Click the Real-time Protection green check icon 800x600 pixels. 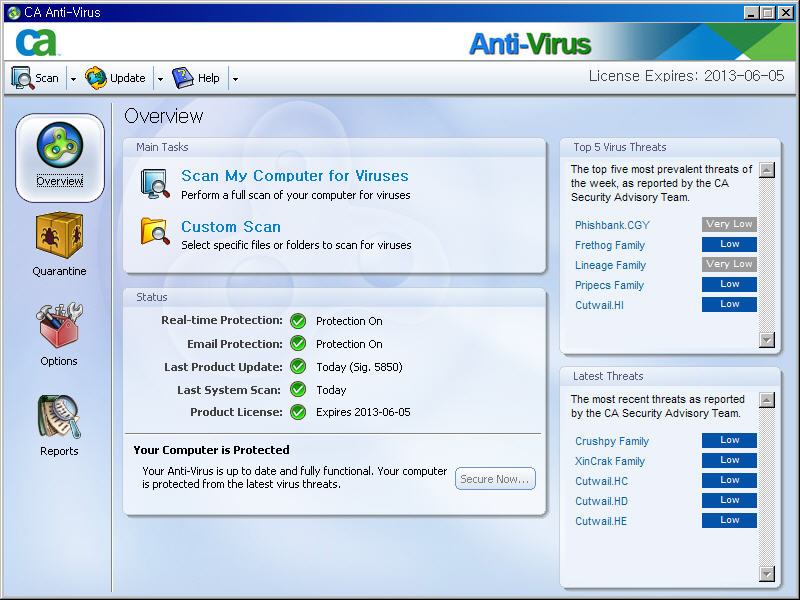pyautogui.click(x=298, y=321)
